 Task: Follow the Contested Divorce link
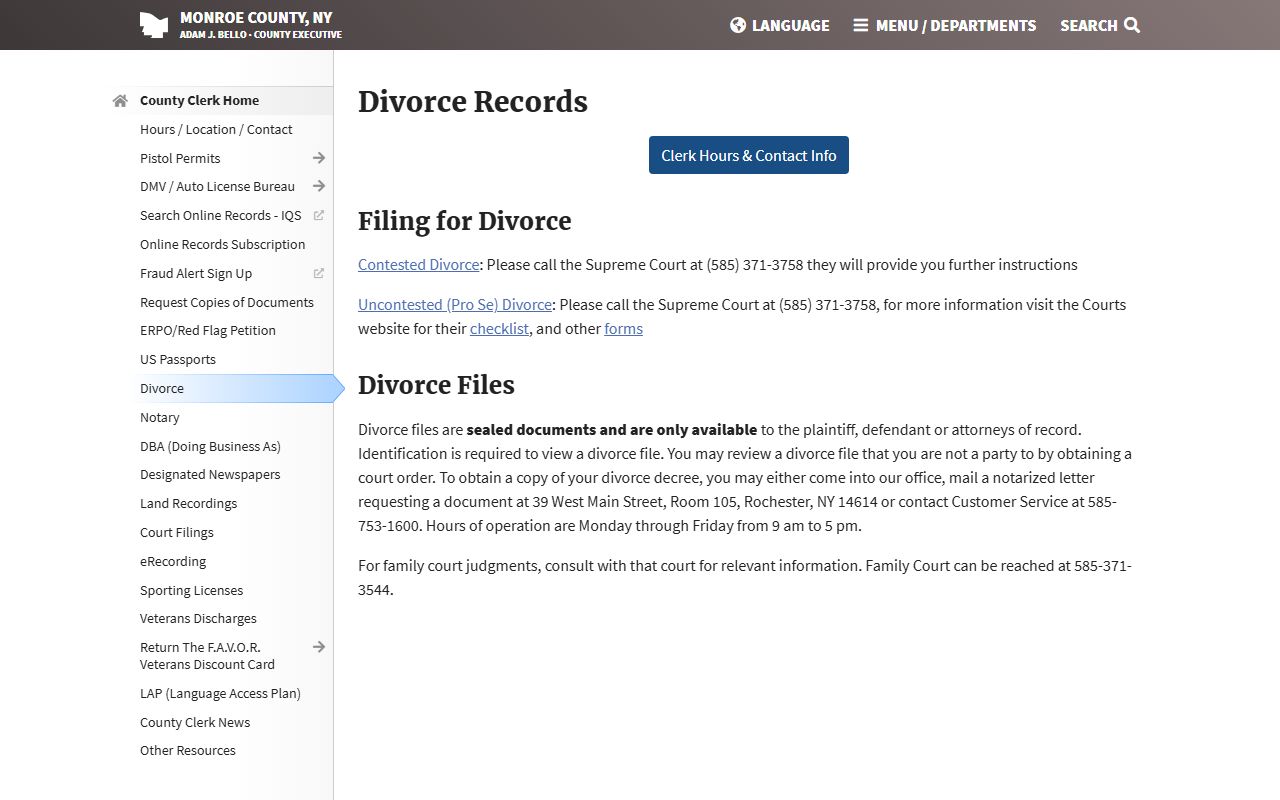click(x=419, y=265)
